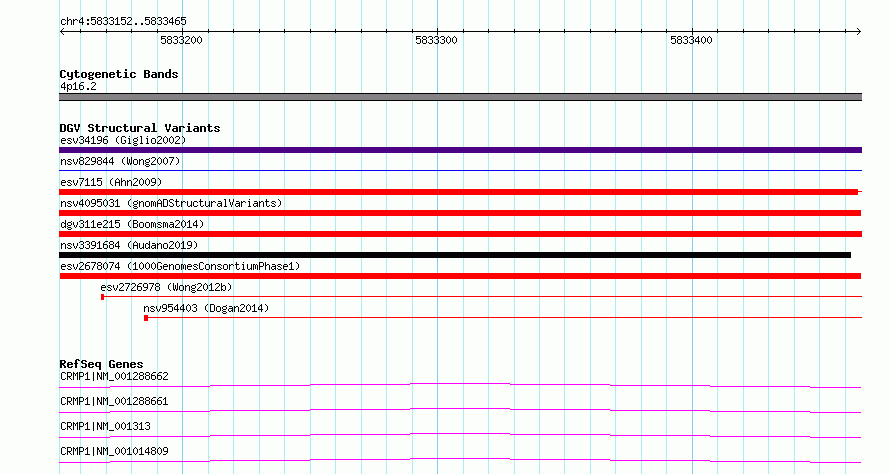
Task: Click the right arrowhead of the ruler
Action: pyautogui.click(x=859, y=32)
